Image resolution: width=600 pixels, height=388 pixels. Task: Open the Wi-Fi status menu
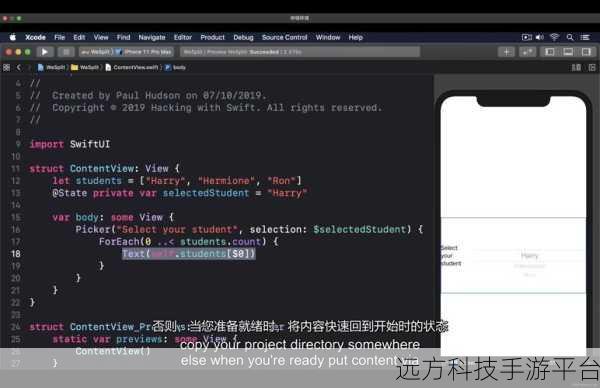(554, 37)
